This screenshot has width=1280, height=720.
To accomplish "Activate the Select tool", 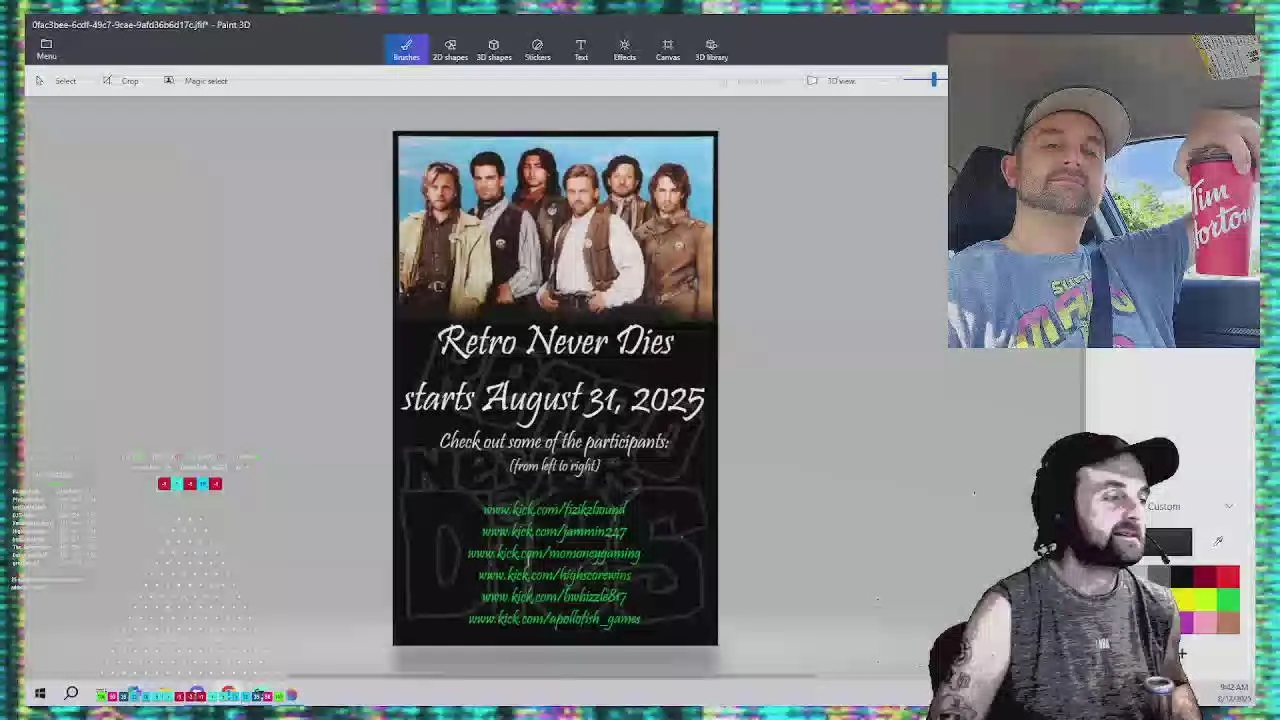I will tap(56, 81).
